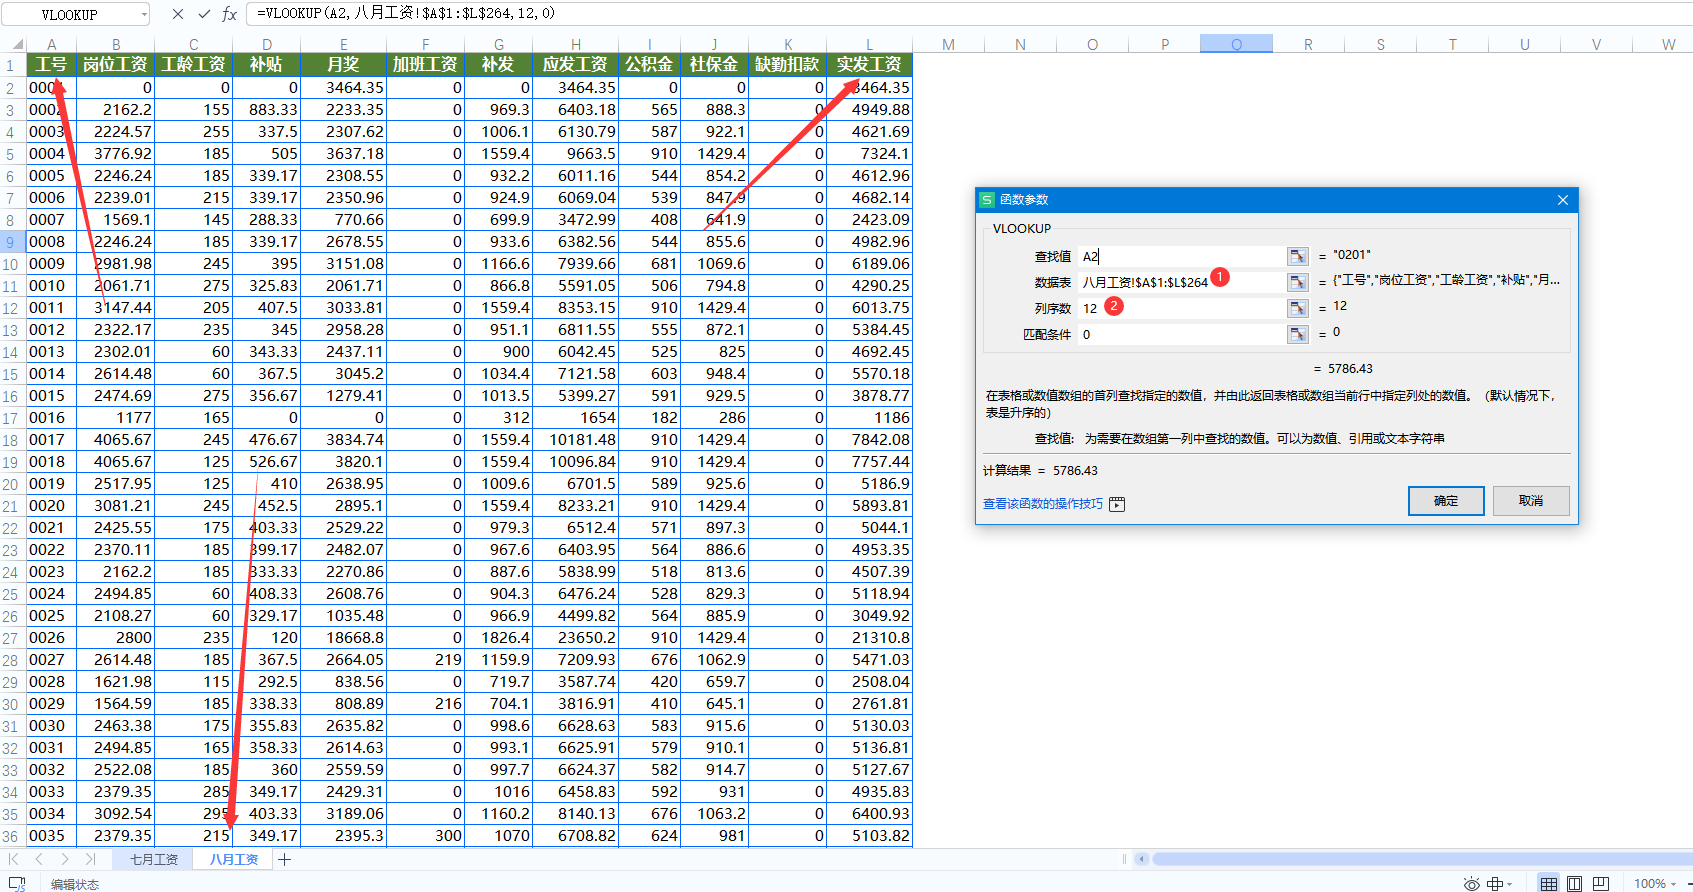Click 公积金 header cell
The height and width of the screenshot is (892, 1693).
click(649, 64)
